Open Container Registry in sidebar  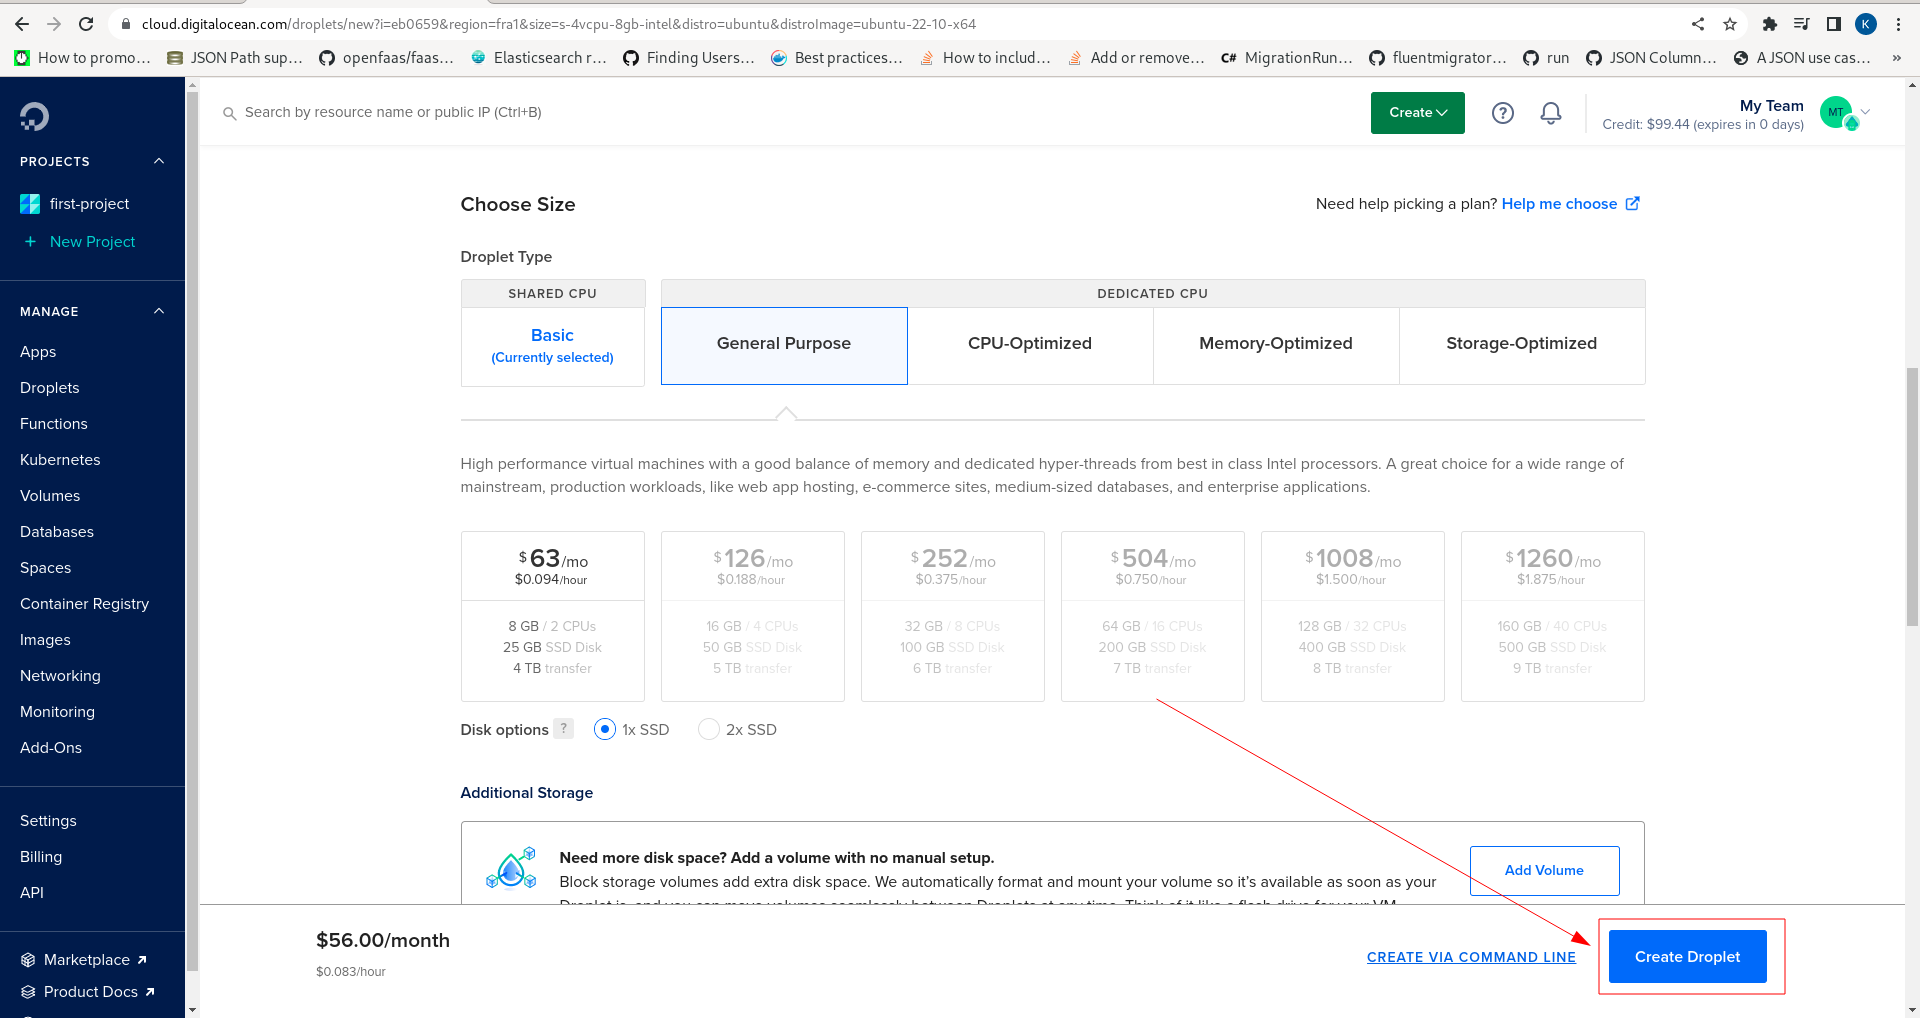pos(85,604)
